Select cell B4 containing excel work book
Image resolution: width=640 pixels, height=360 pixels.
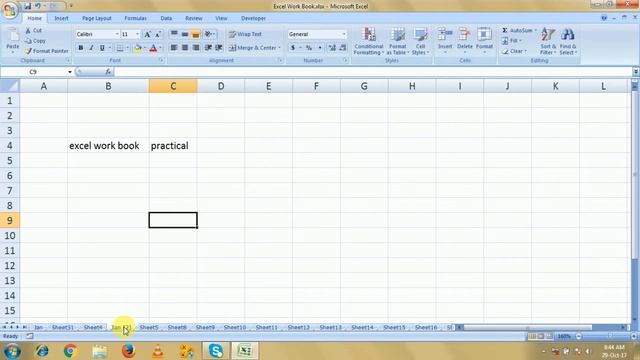(108, 146)
